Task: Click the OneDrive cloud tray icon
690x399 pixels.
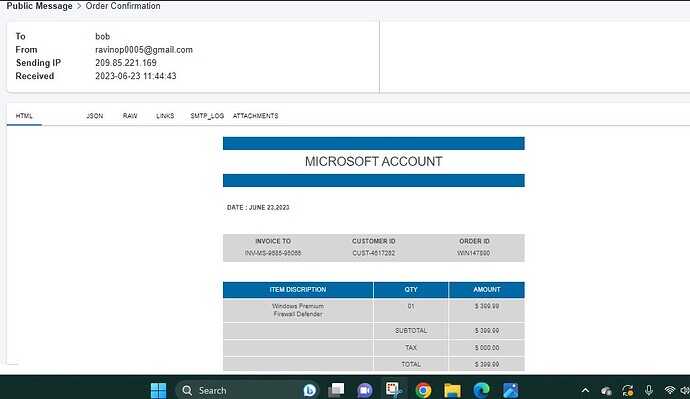Action: (x=606, y=391)
